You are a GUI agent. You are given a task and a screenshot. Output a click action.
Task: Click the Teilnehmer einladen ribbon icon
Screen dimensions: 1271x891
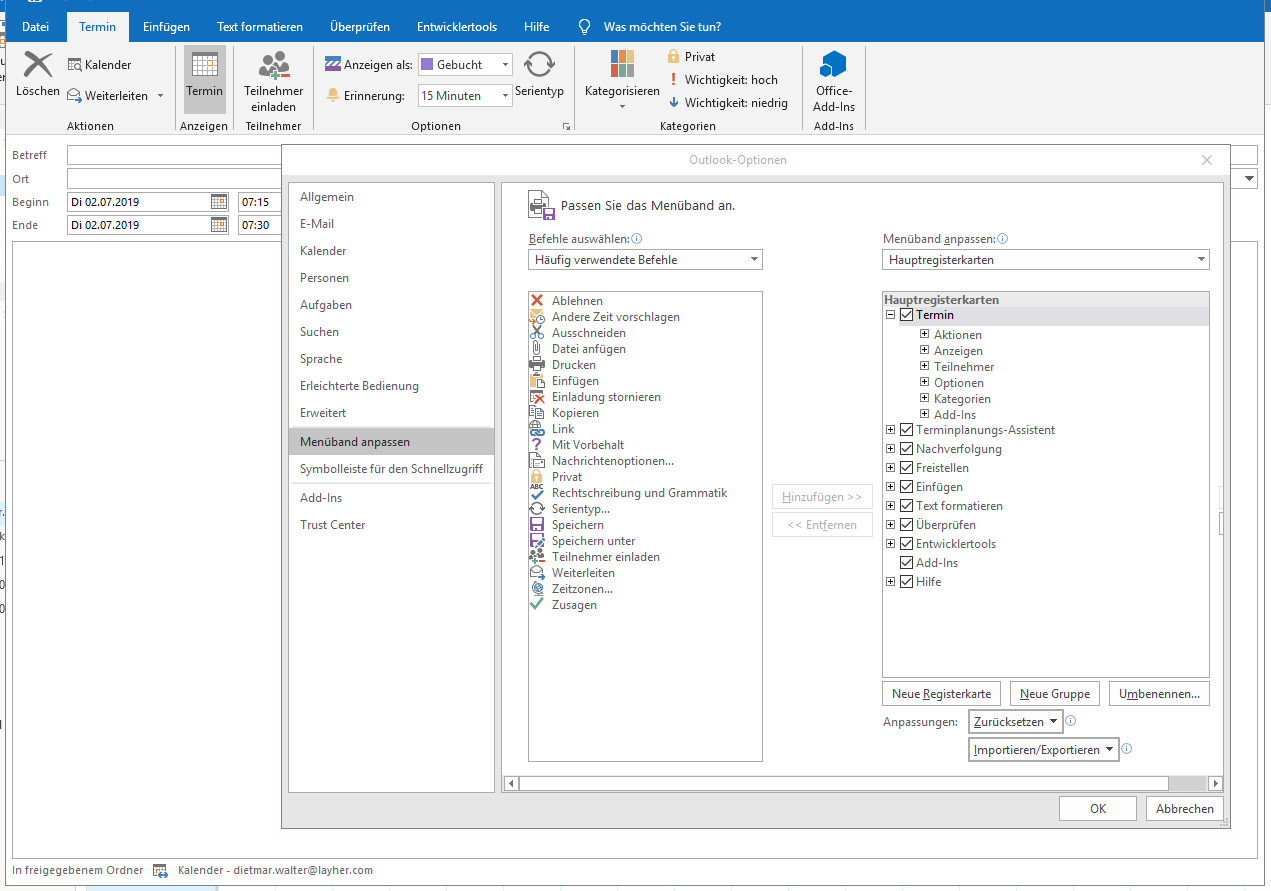[273, 66]
